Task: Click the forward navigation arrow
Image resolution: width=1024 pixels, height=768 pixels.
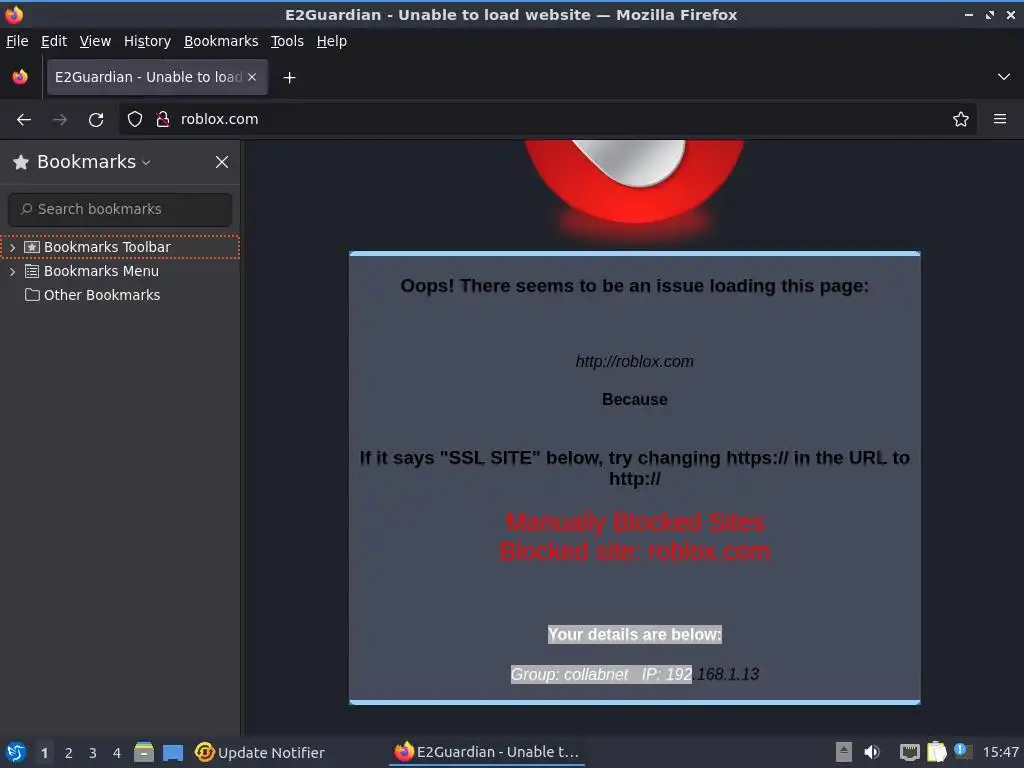Action: tap(59, 120)
